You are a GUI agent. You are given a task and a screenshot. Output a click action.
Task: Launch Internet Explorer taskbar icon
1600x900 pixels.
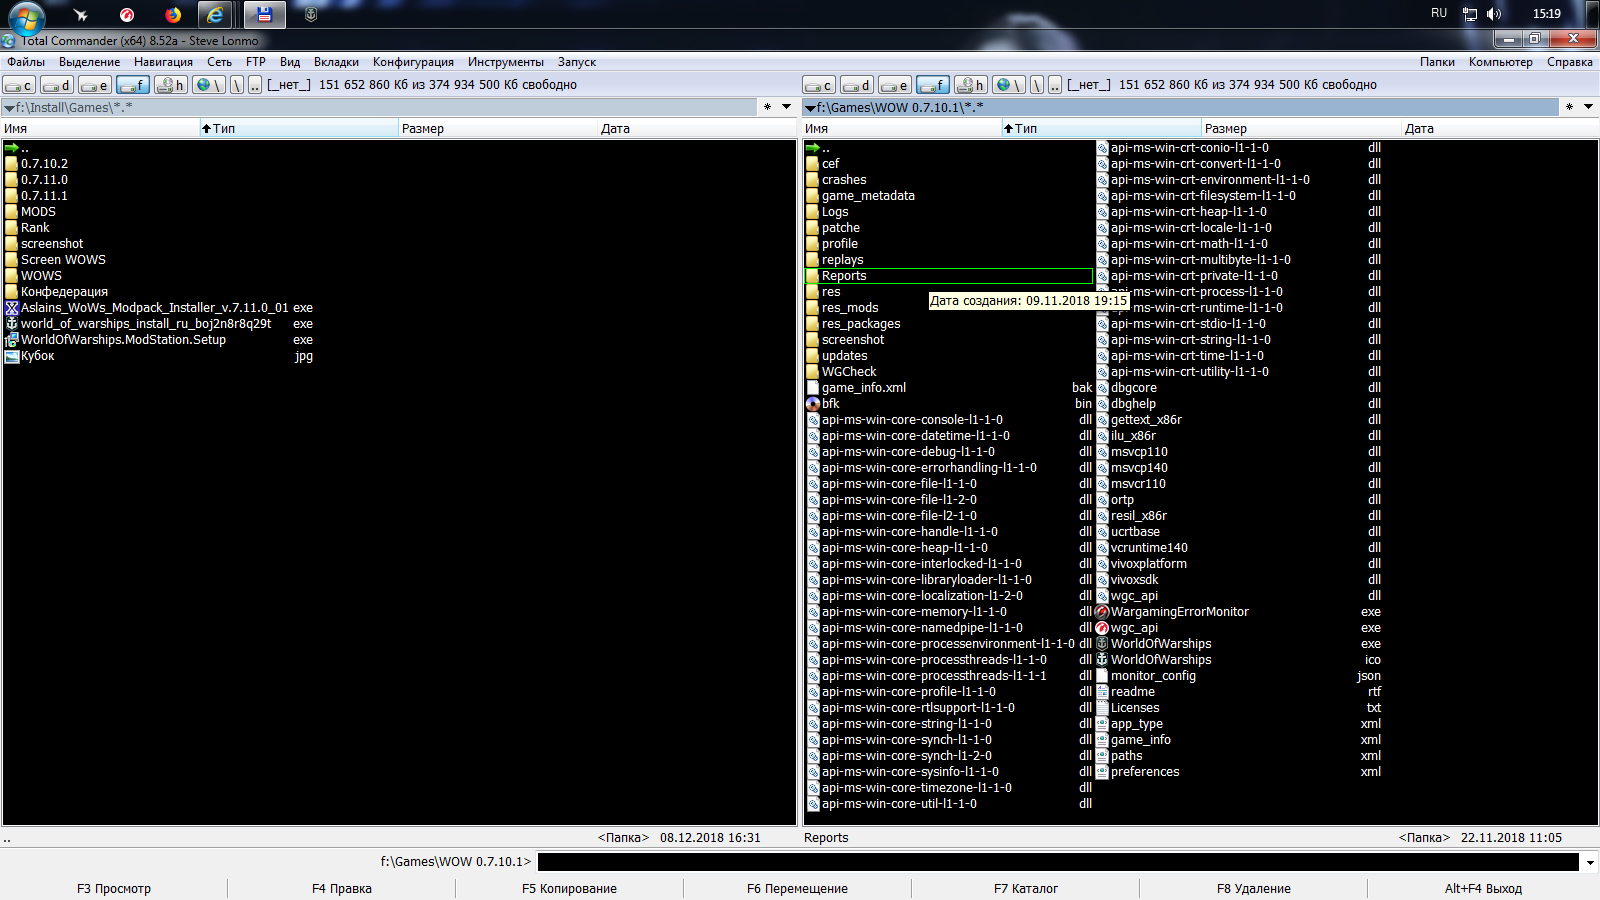click(x=215, y=14)
